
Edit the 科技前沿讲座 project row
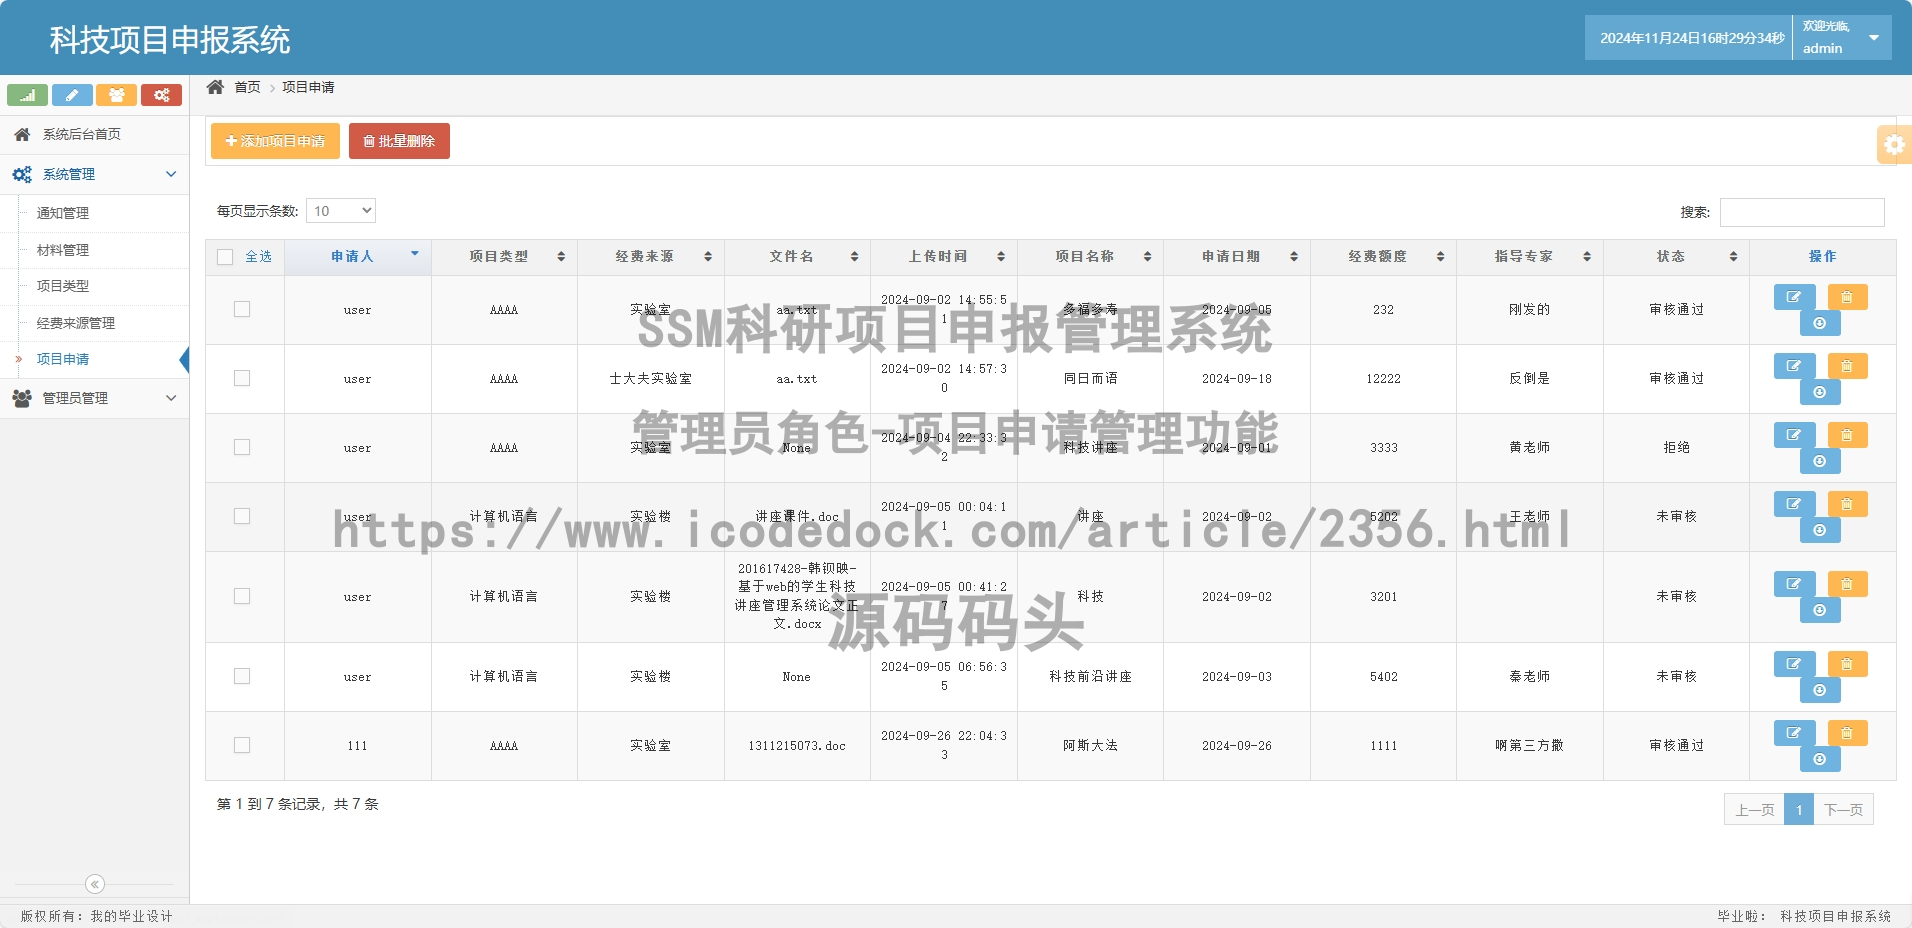coord(1794,664)
